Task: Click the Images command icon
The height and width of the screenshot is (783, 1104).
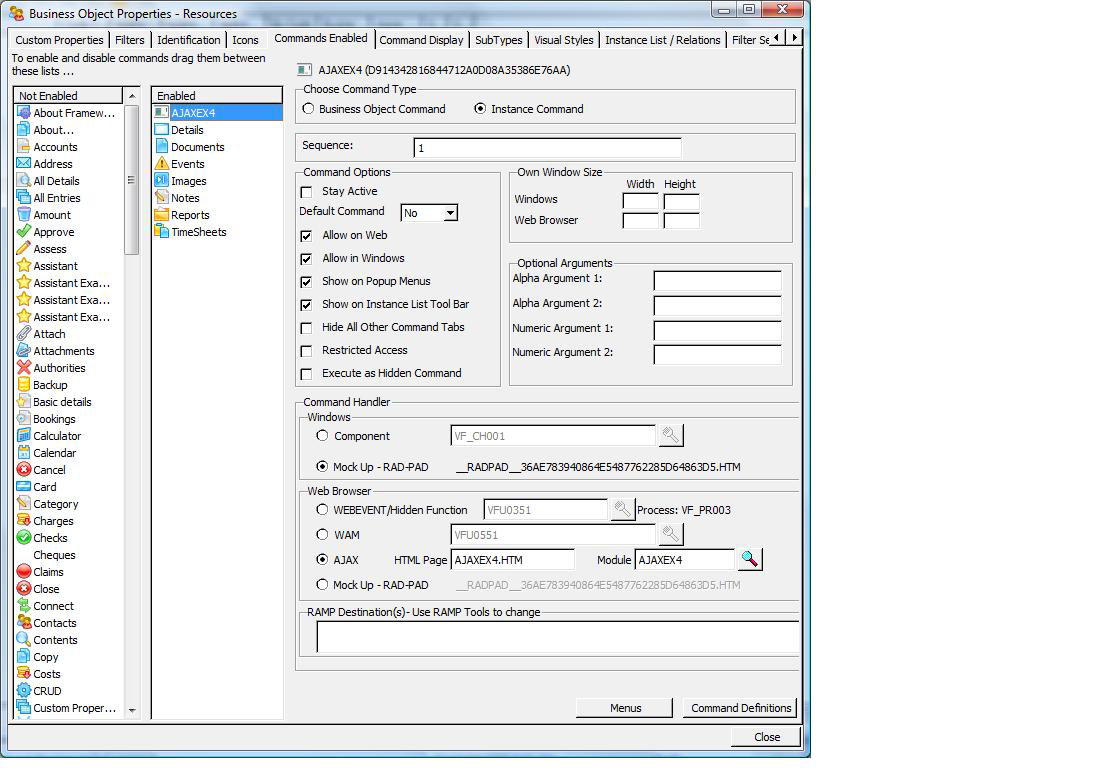Action: (161, 180)
